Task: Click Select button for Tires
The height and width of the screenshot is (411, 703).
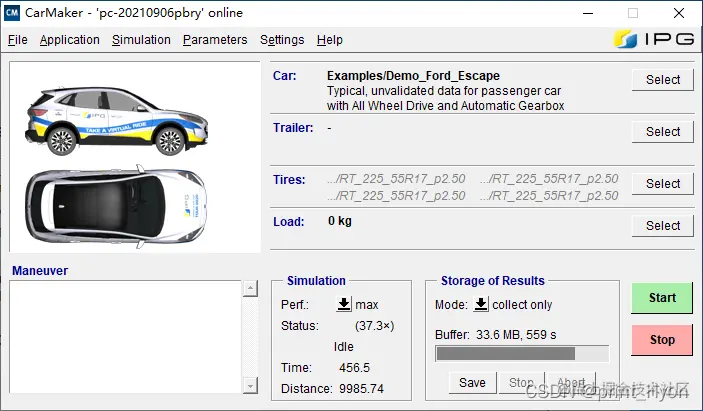Action: click(663, 184)
